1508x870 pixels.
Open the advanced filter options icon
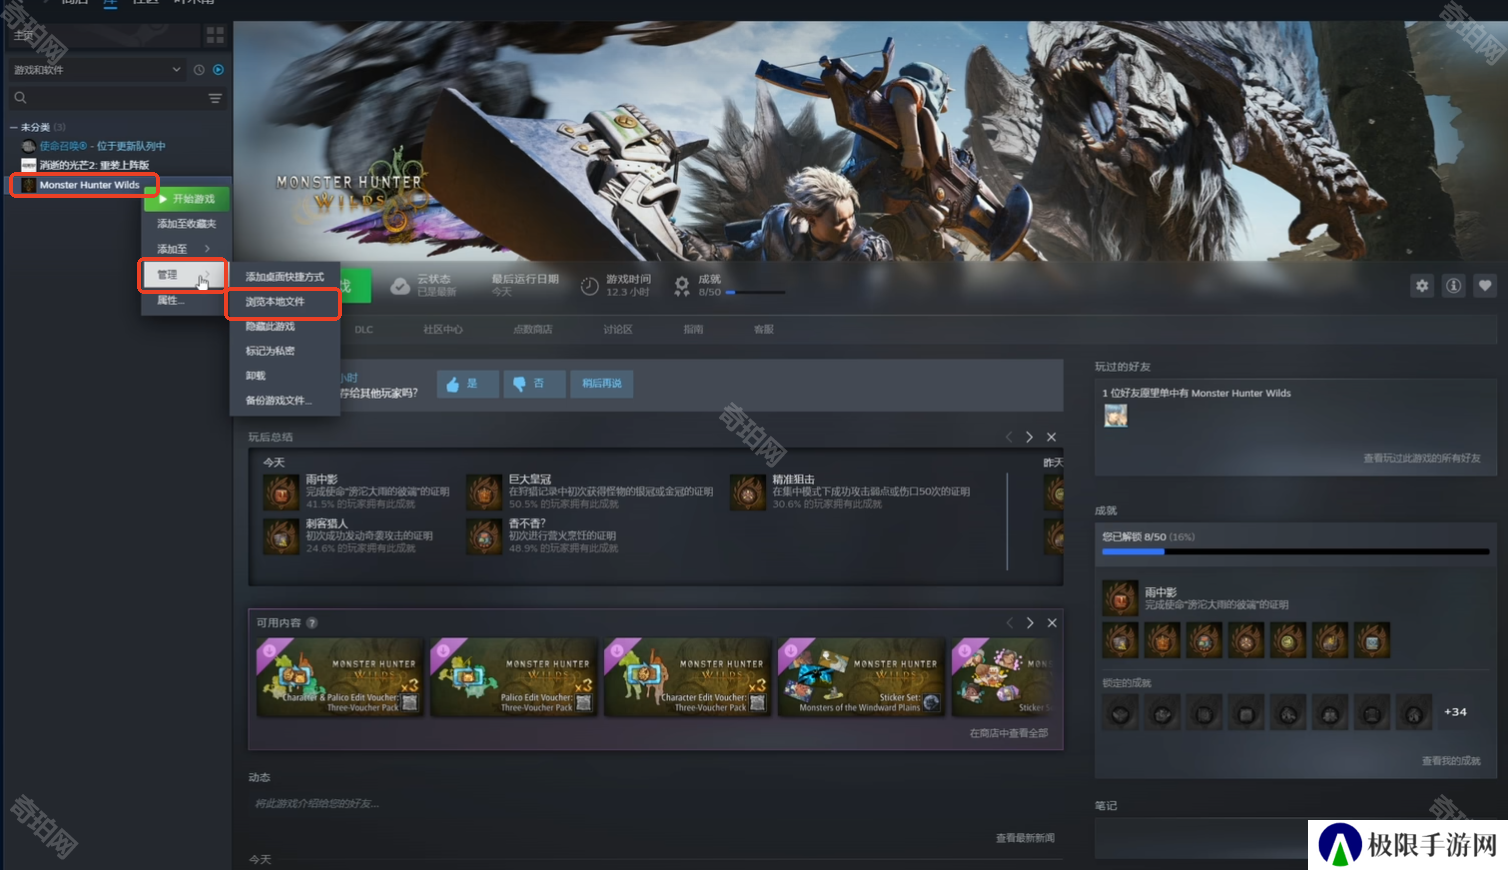click(215, 98)
